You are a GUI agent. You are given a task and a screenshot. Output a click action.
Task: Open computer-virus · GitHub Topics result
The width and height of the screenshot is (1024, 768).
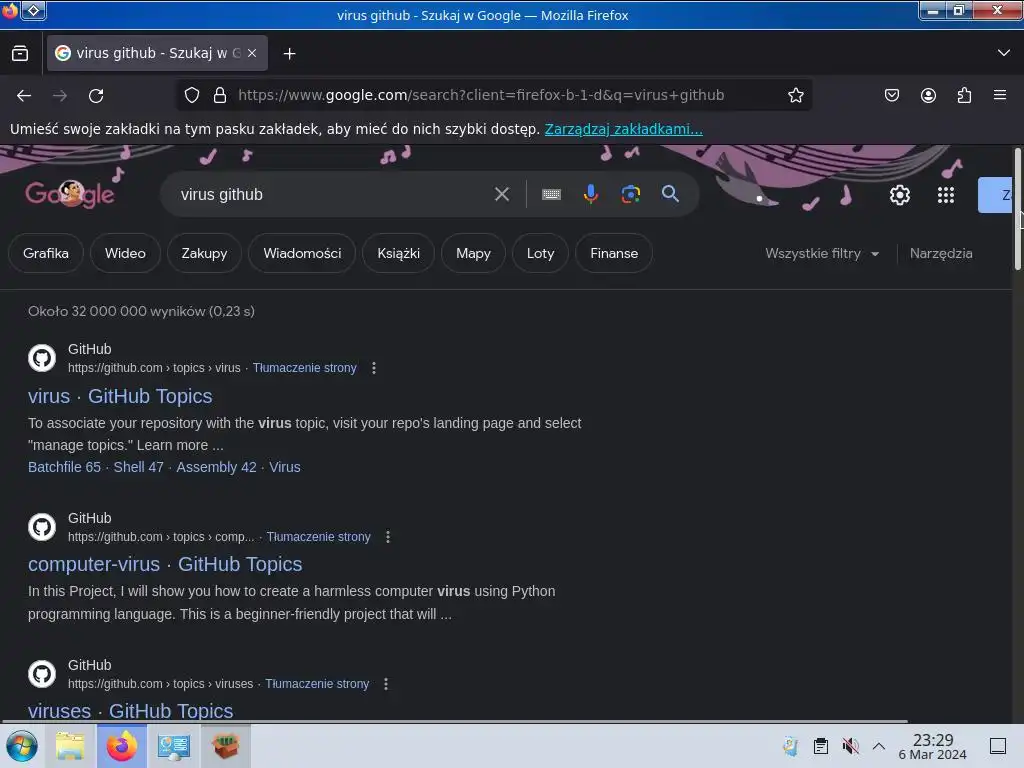pyautogui.click(x=165, y=564)
